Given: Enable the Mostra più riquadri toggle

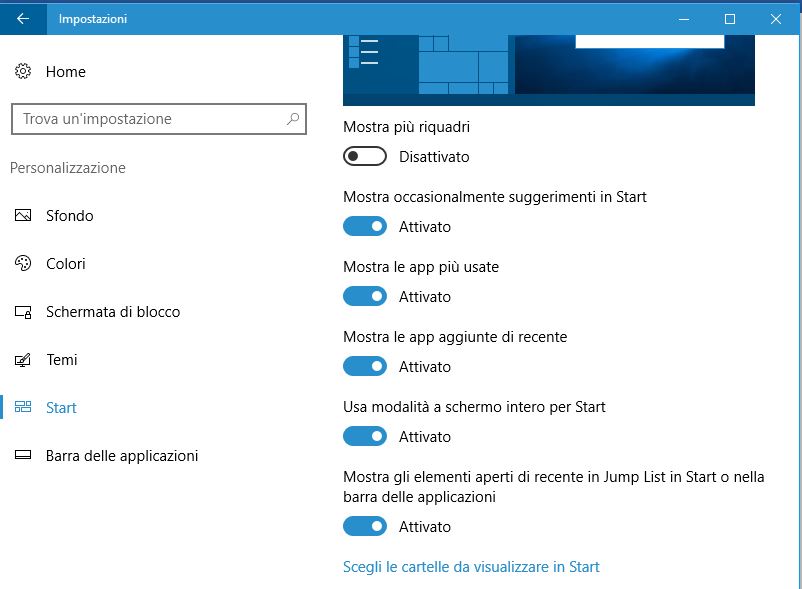Looking at the screenshot, I should click(365, 157).
